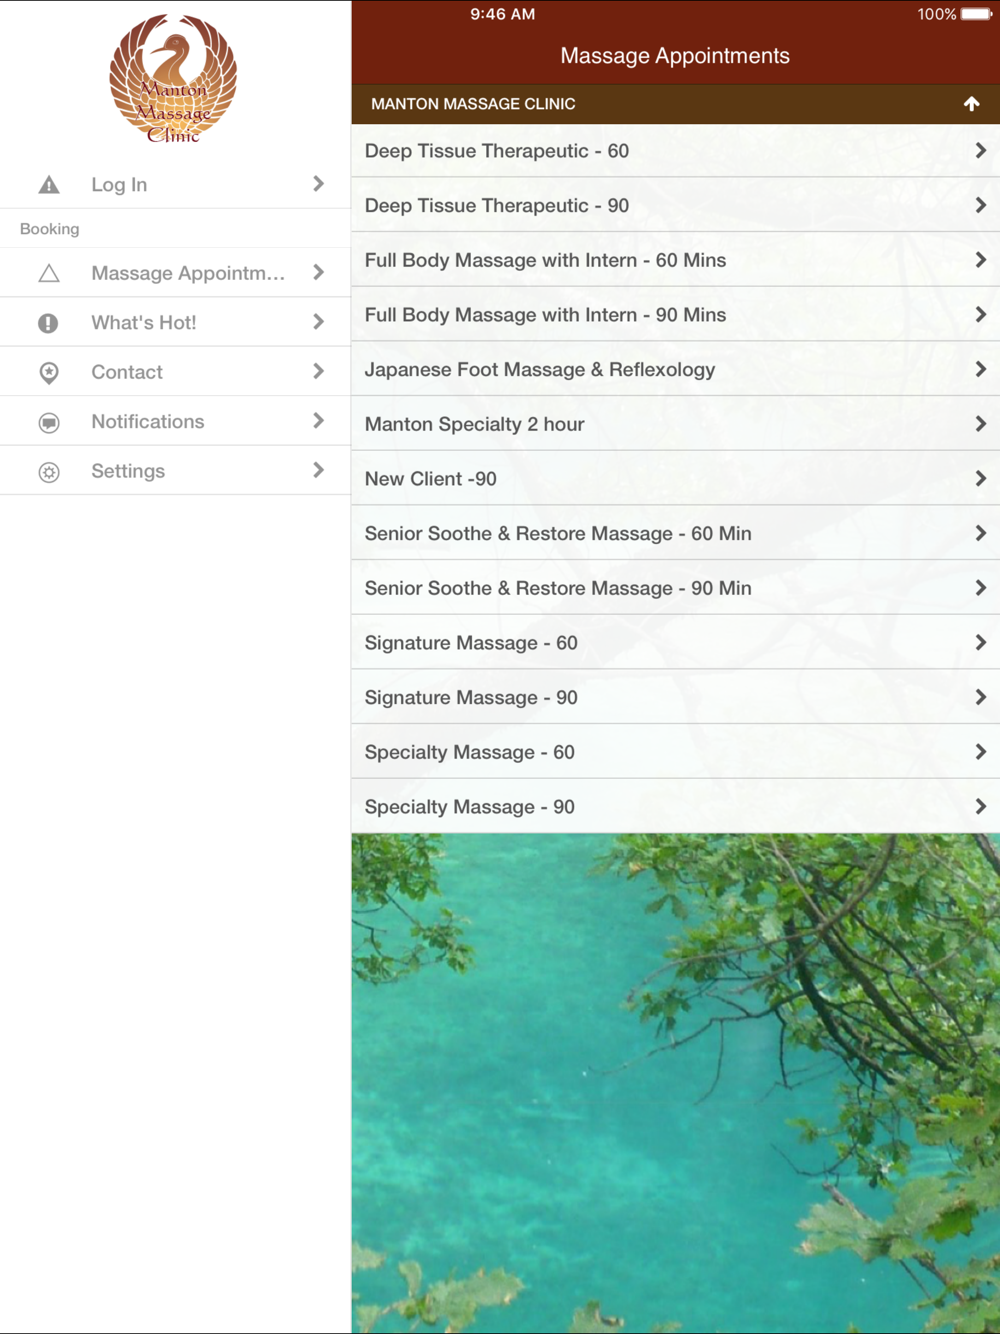Tap chevron on Deep Tissue Therapeutic - 60
1000x1334 pixels.
coord(980,150)
